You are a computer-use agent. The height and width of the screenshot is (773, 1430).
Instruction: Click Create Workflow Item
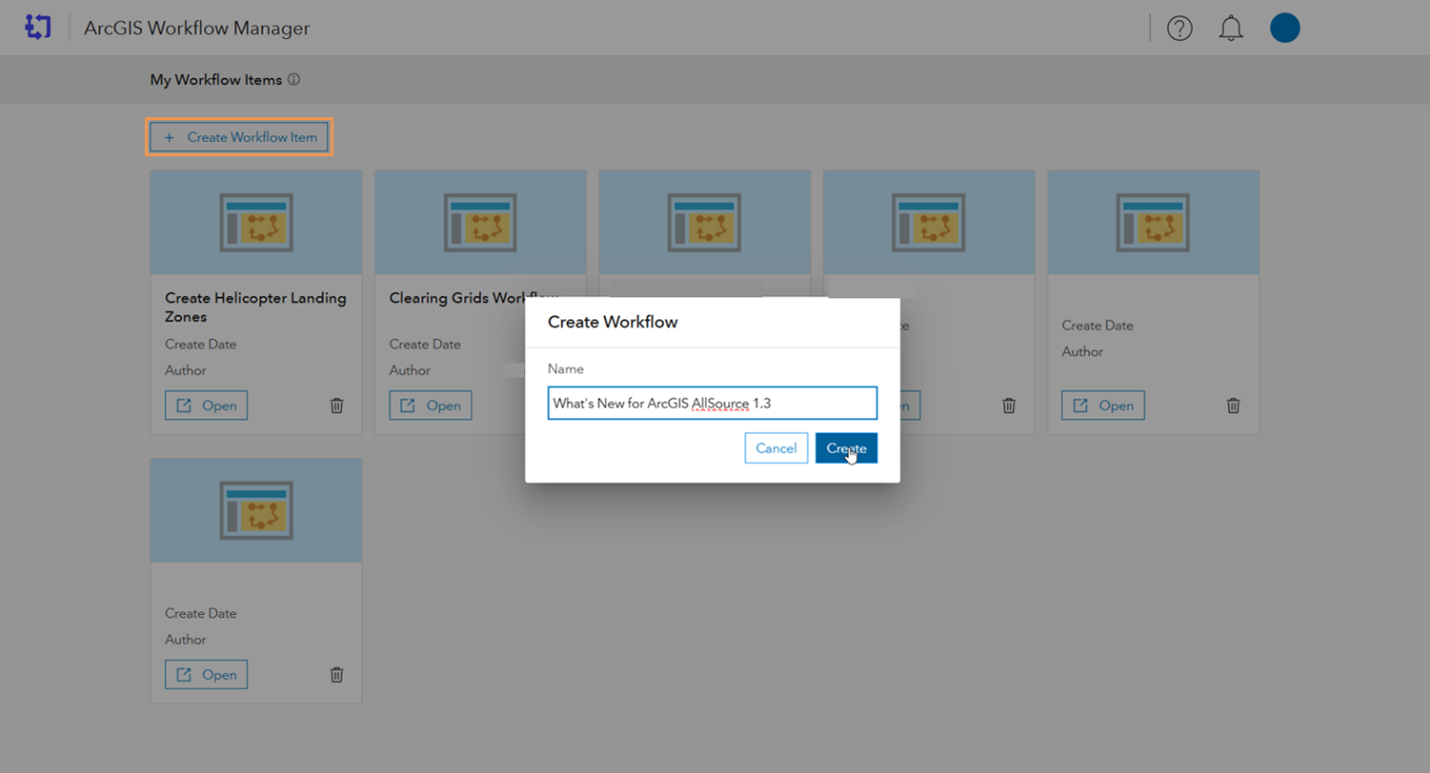click(238, 137)
